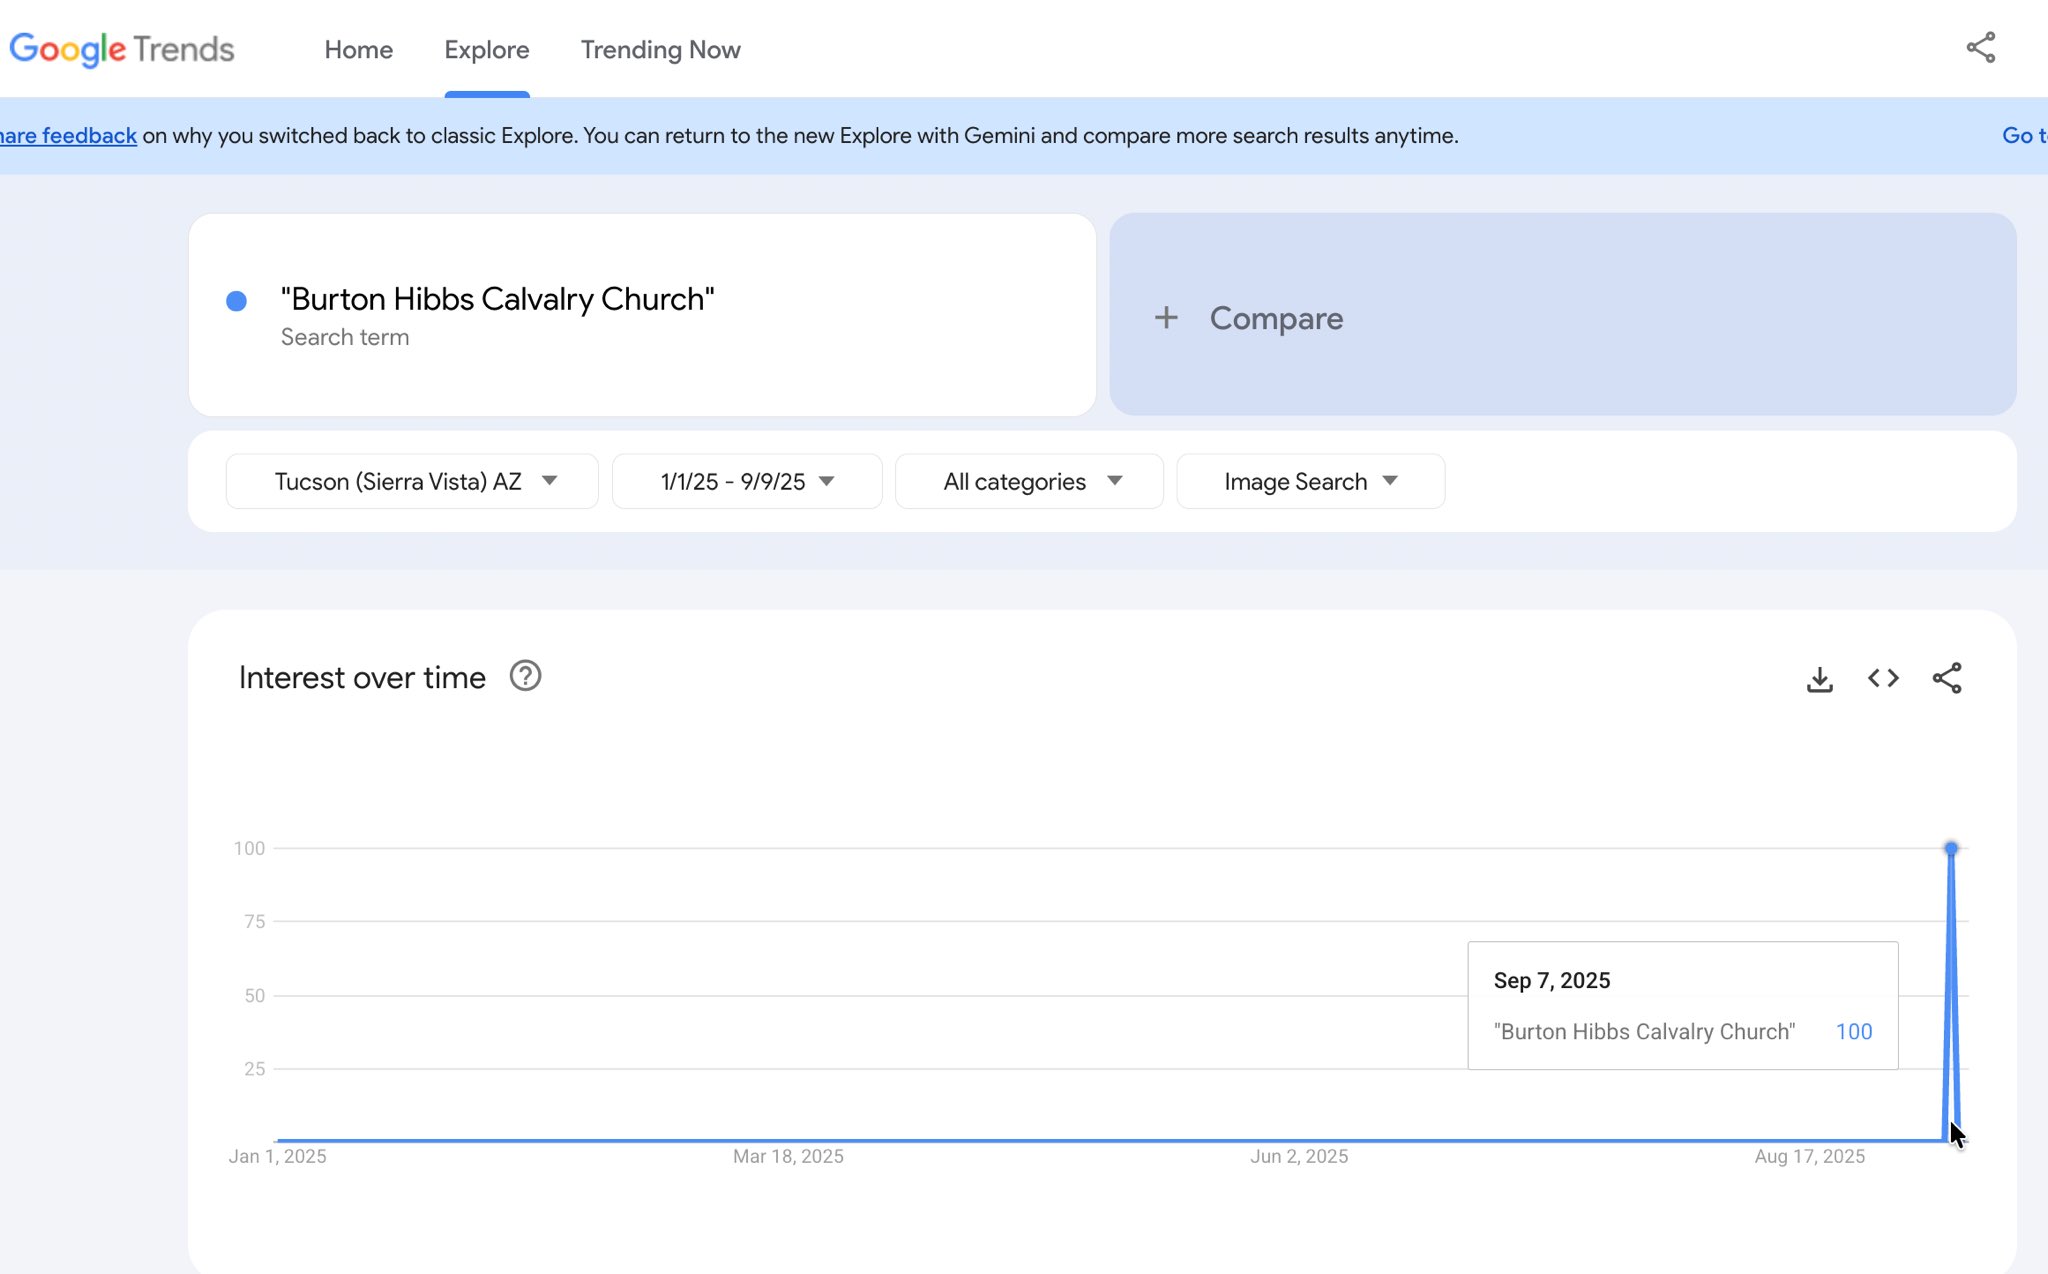Click the "Aug 17, 2025" axis label

(1810, 1156)
